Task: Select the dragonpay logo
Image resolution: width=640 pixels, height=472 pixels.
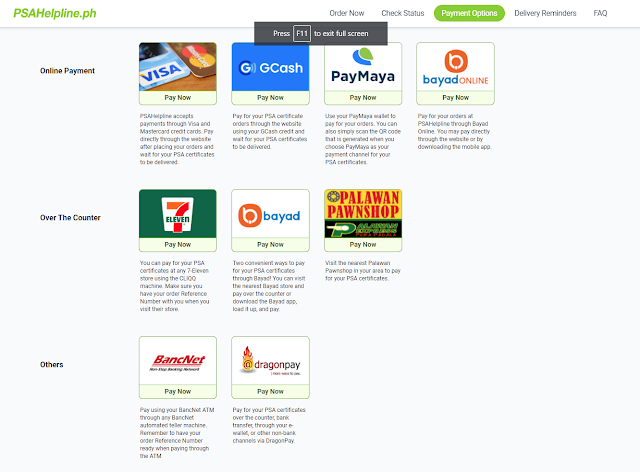Action: point(270,361)
